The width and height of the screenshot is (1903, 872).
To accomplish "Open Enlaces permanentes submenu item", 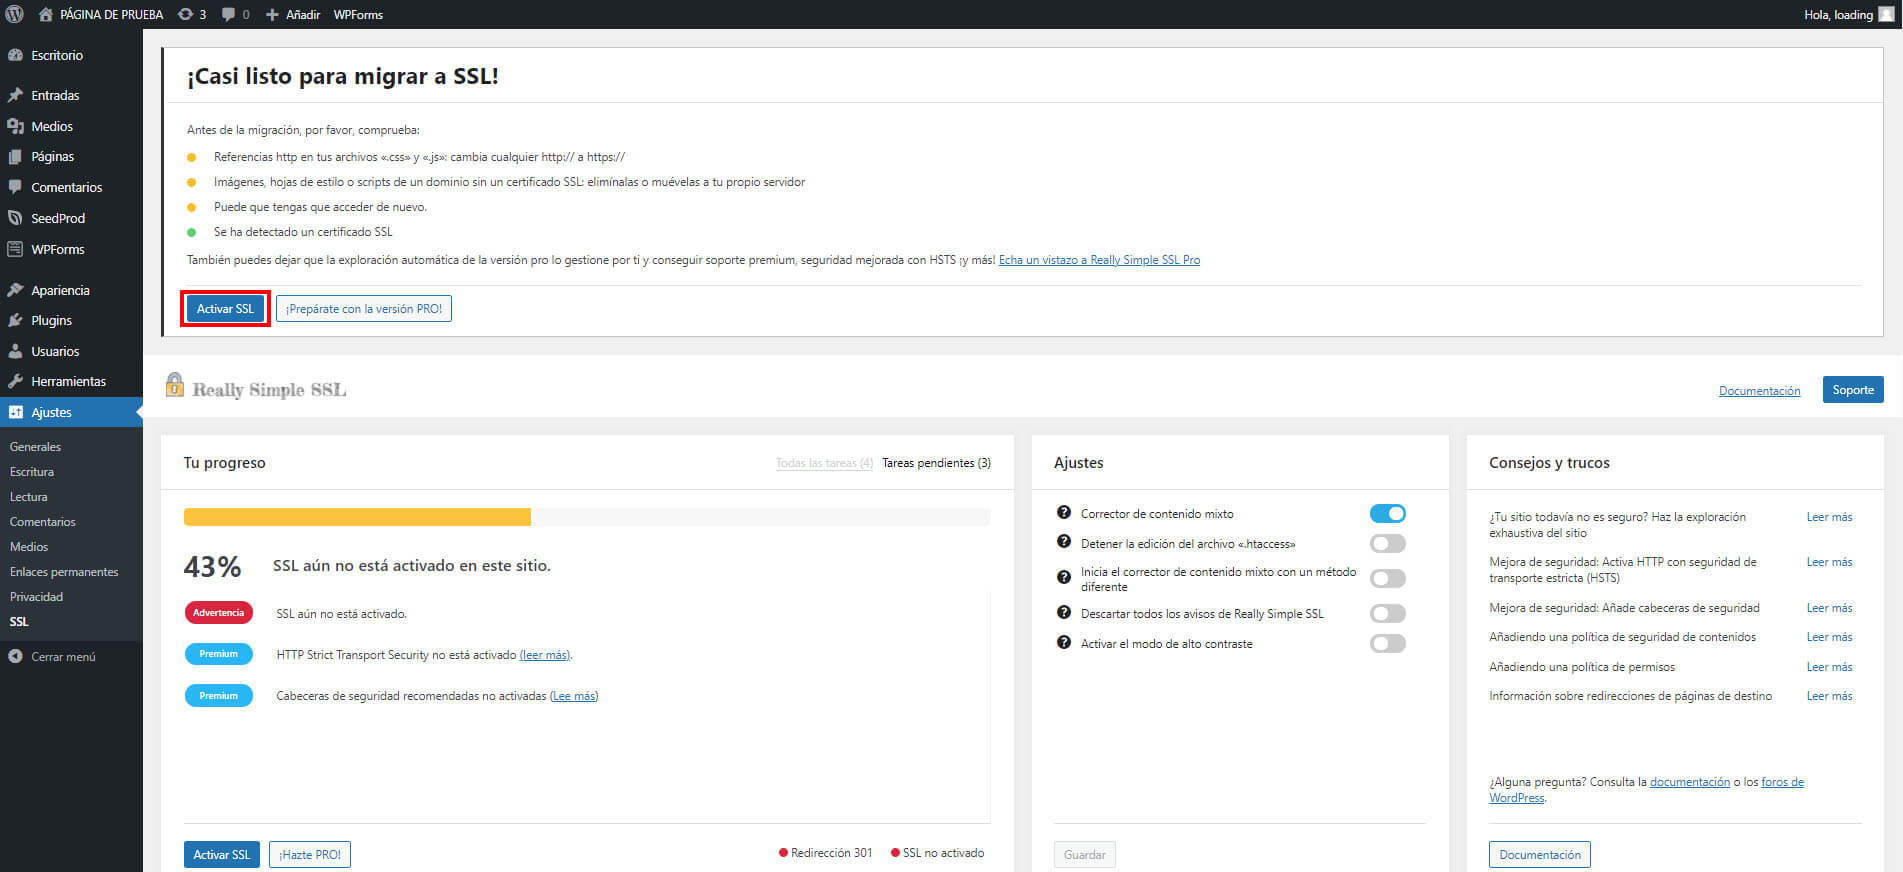I will (x=64, y=572).
